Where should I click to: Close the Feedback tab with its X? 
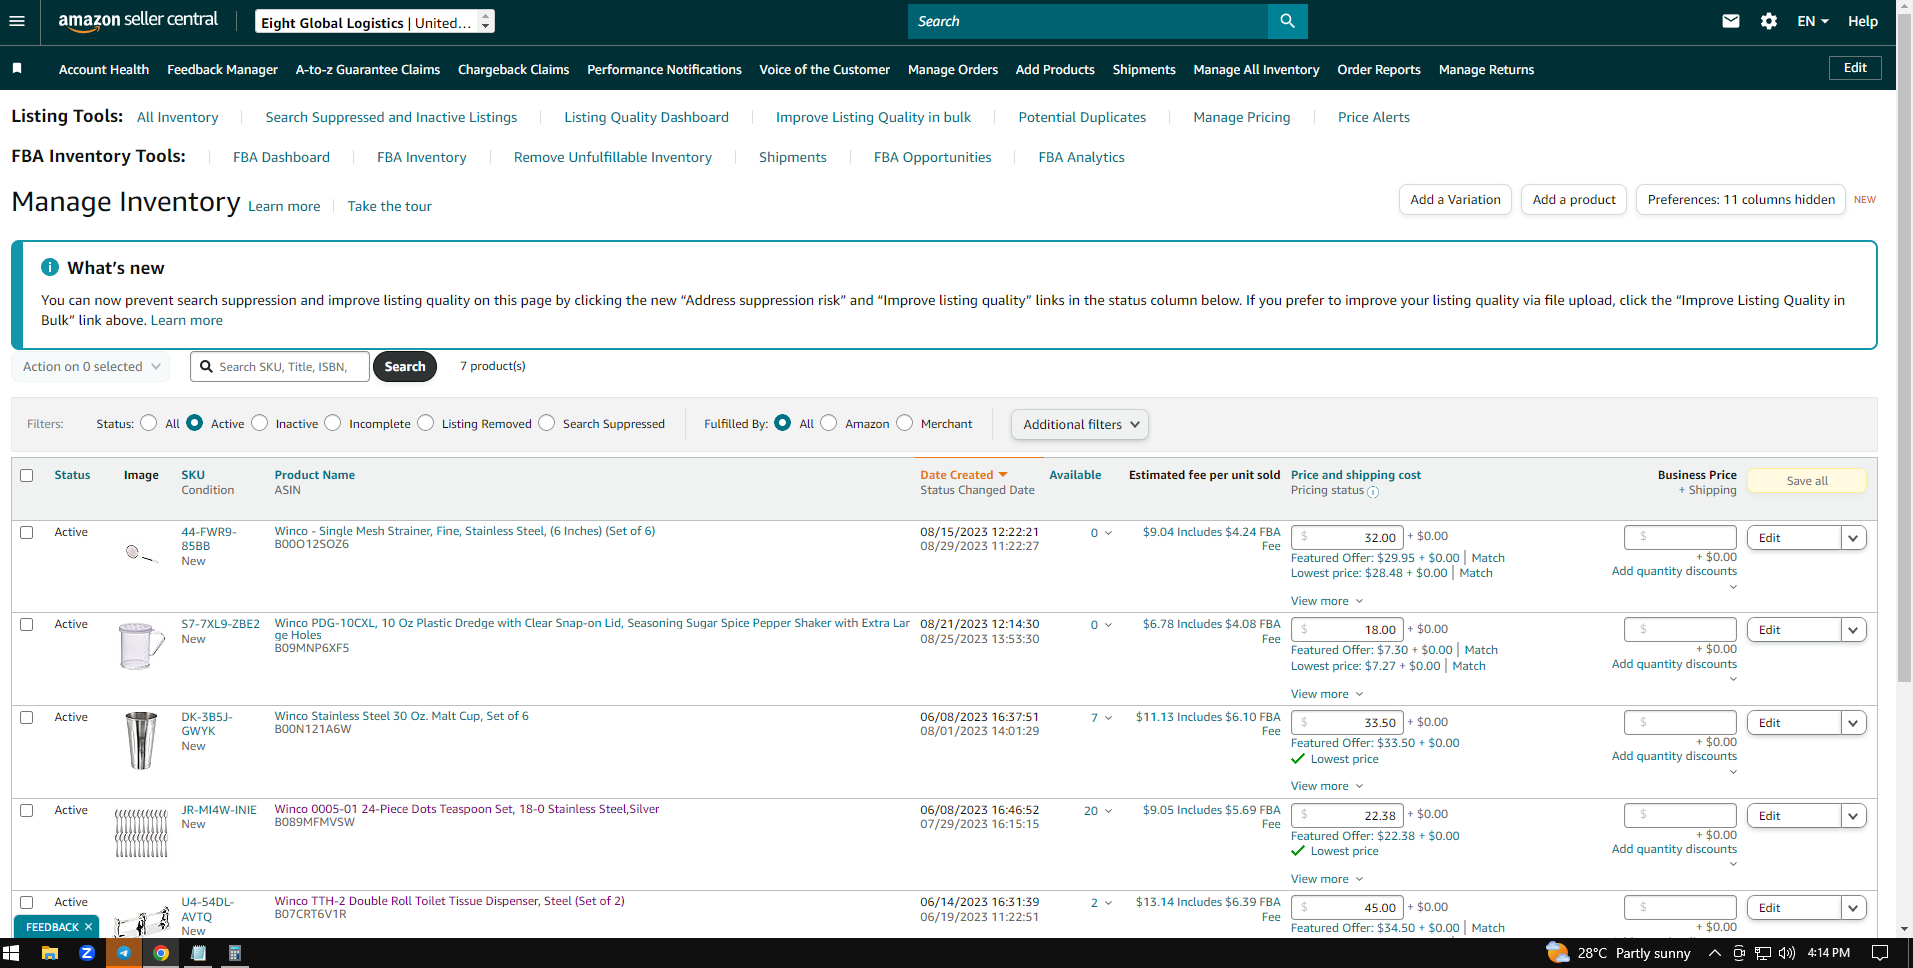pyautogui.click(x=88, y=927)
